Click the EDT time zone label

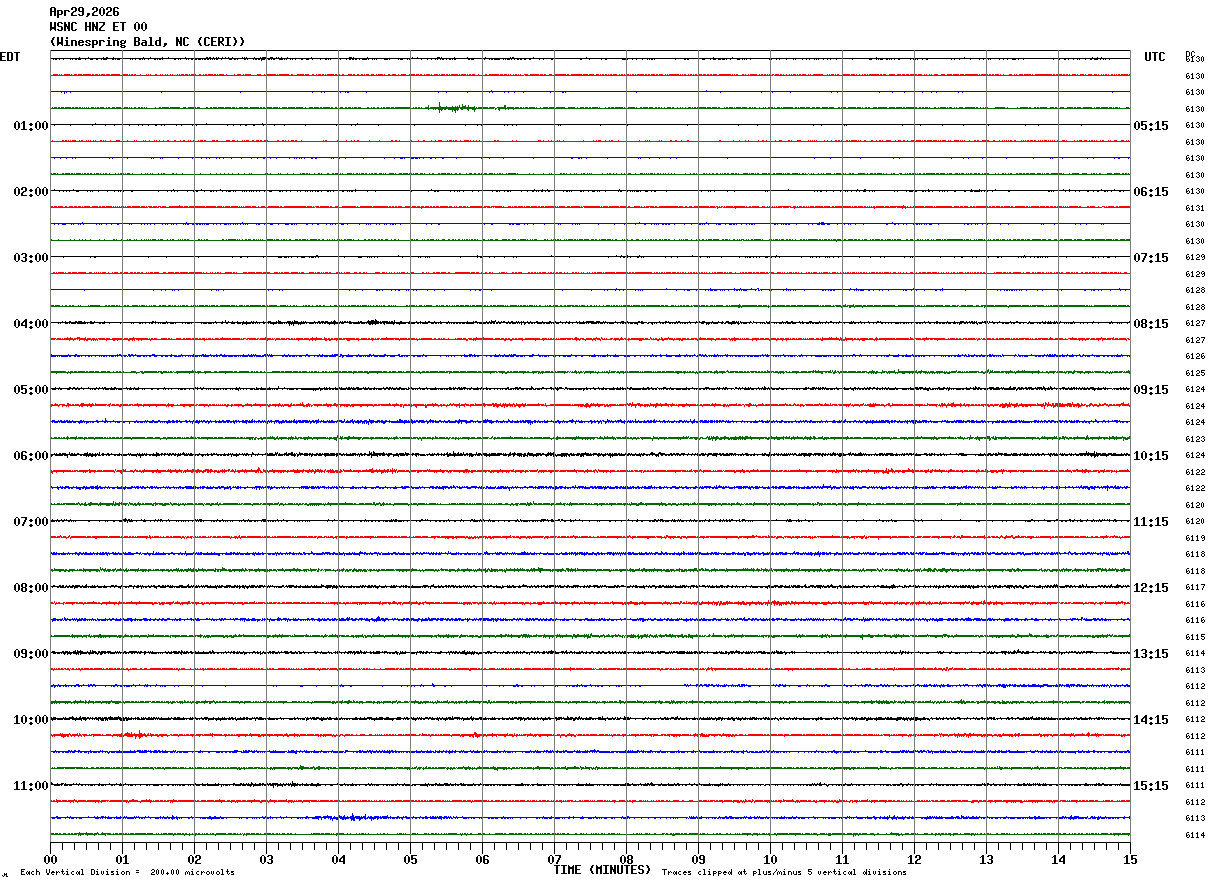tap(10, 57)
